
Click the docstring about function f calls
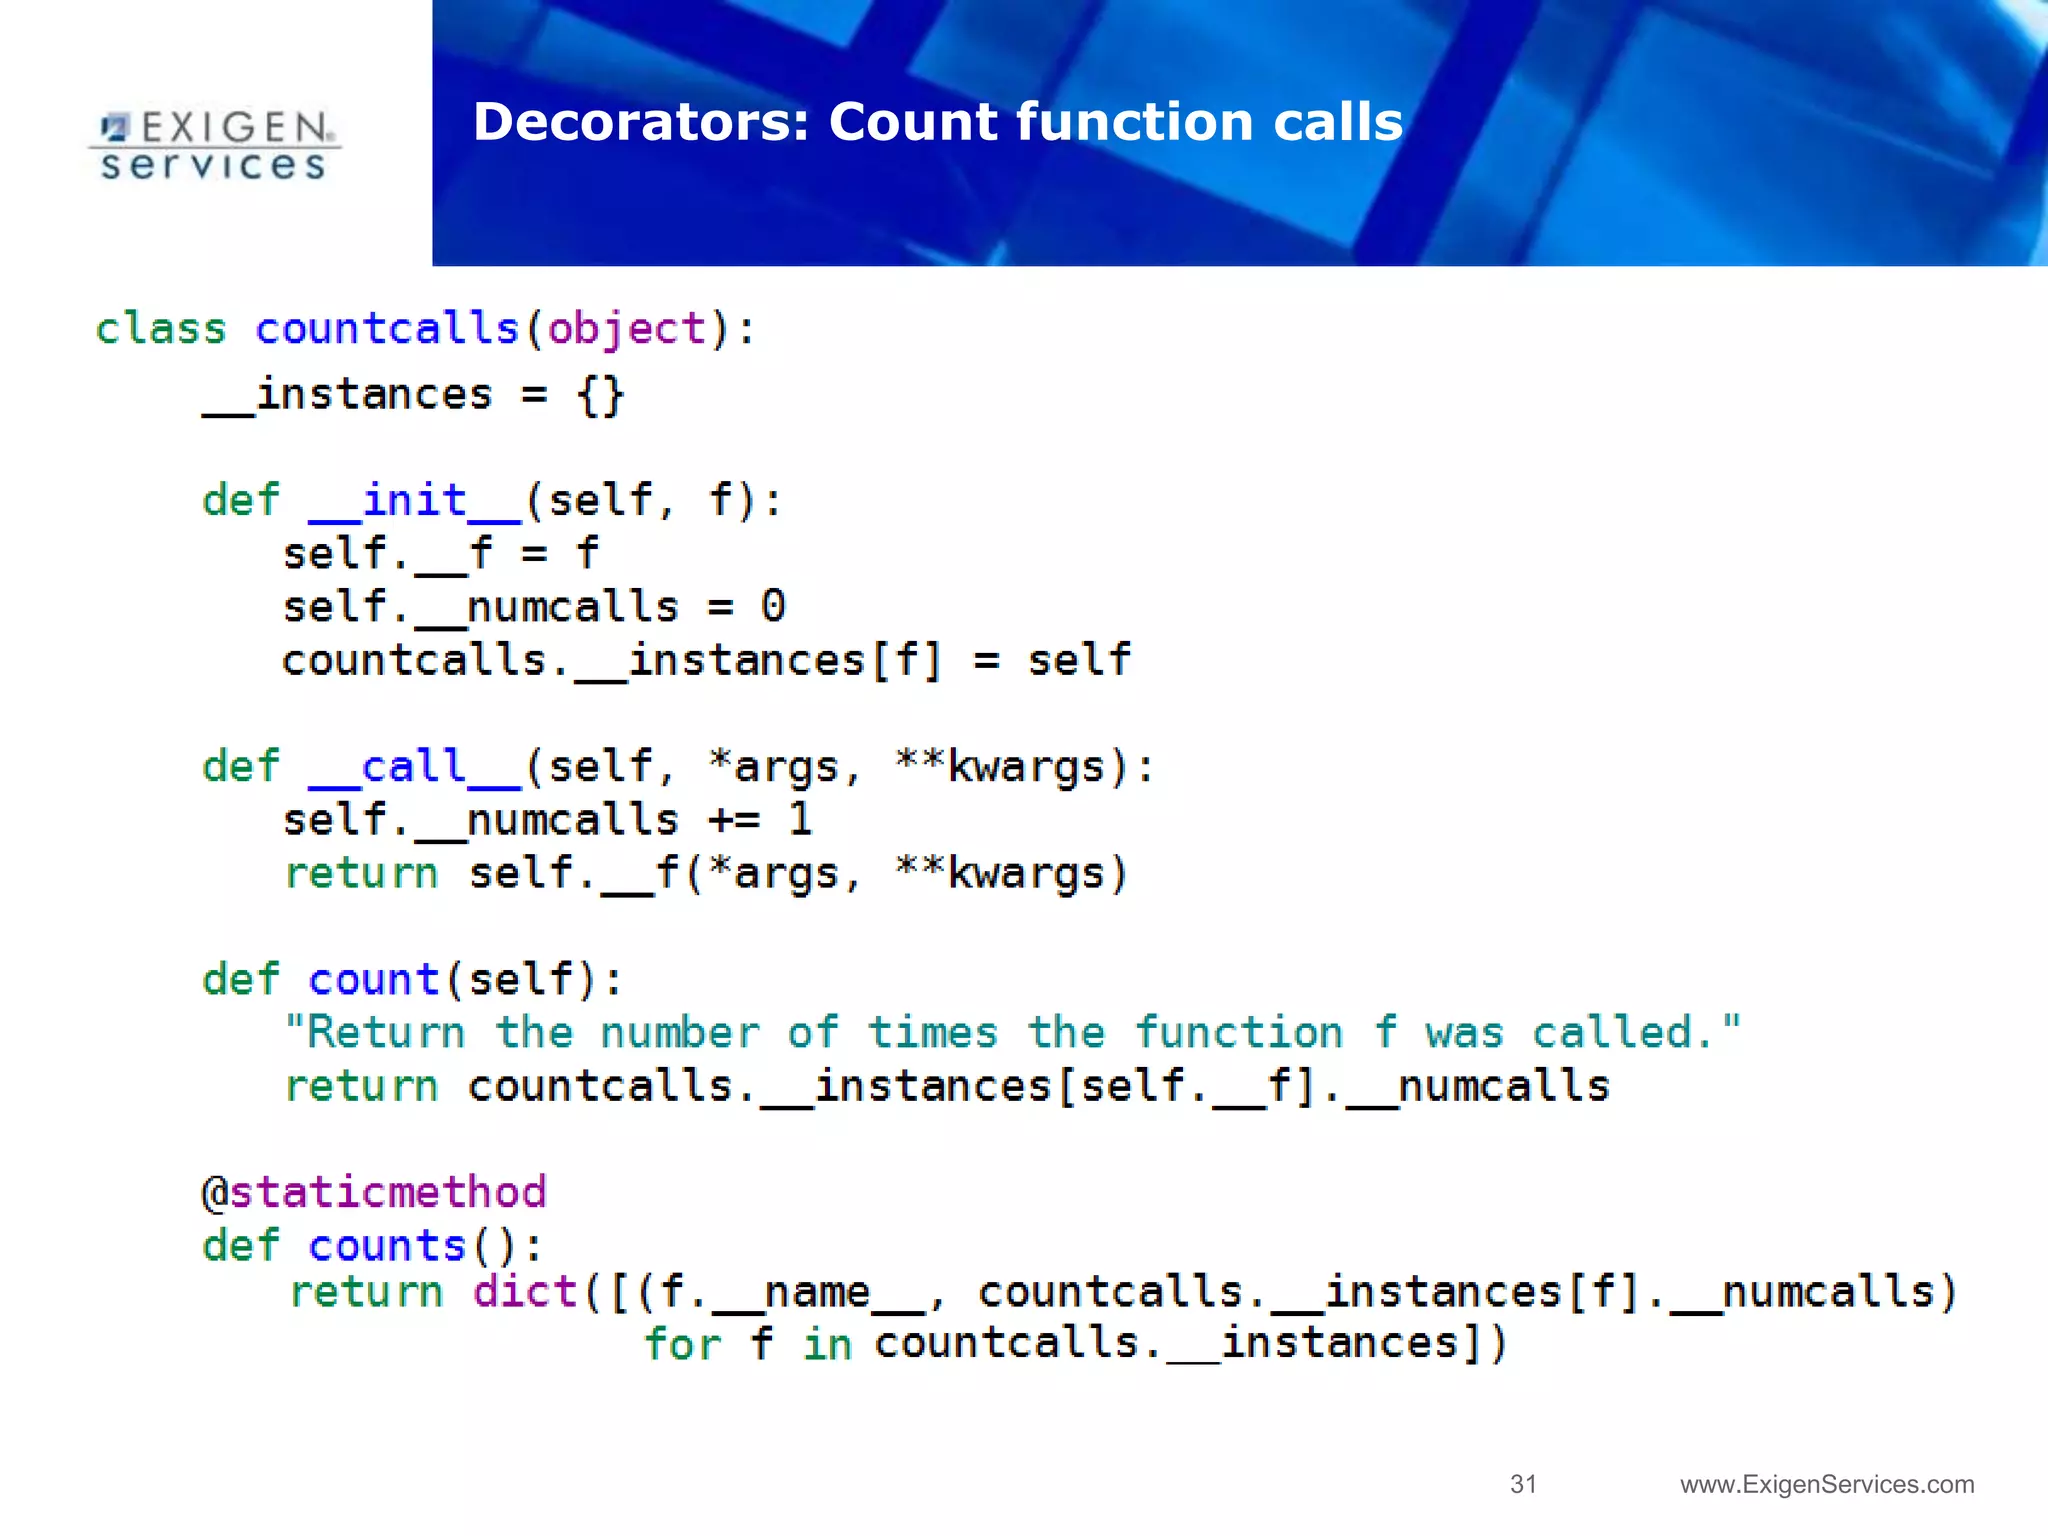click(x=1012, y=1032)
